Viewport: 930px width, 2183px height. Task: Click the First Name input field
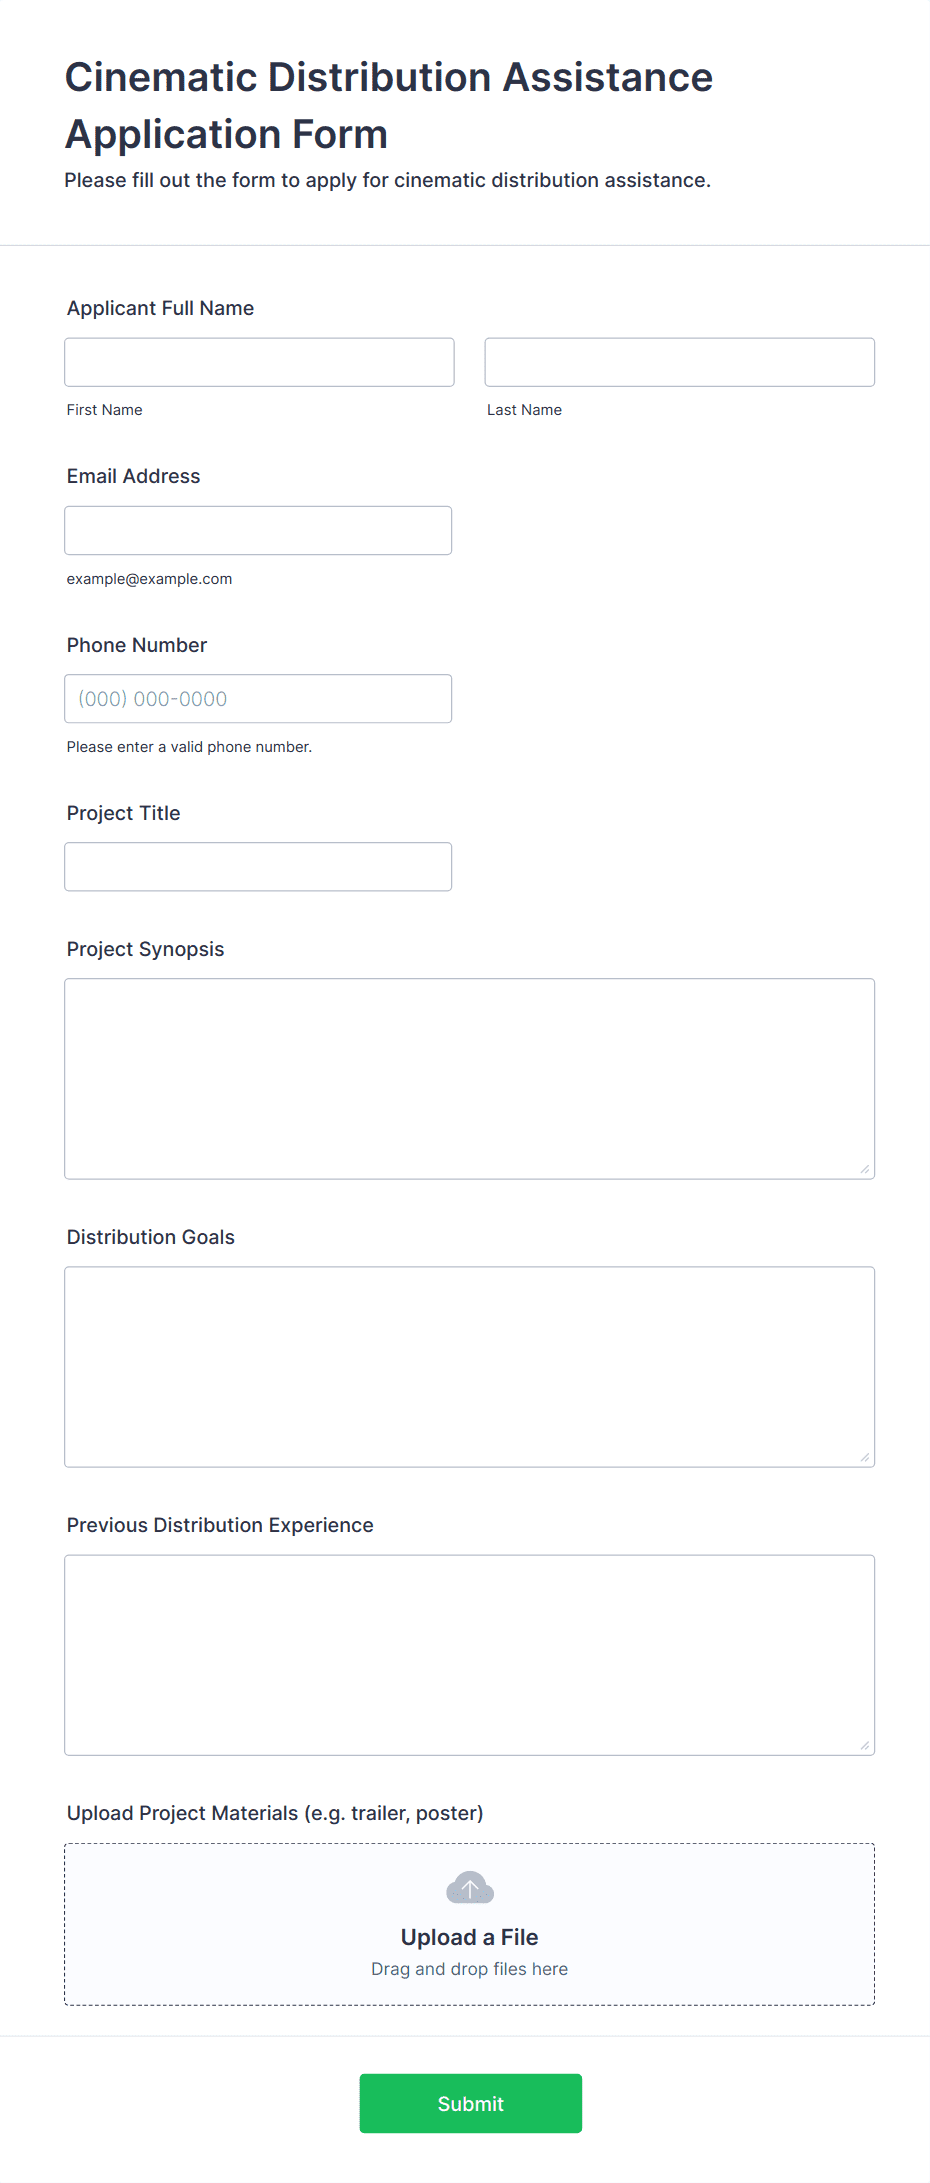click(x=259, y=362)
